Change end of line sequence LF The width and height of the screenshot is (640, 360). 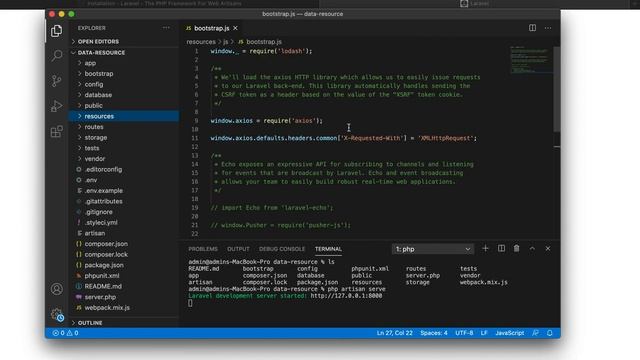click(x=484, y=333)
